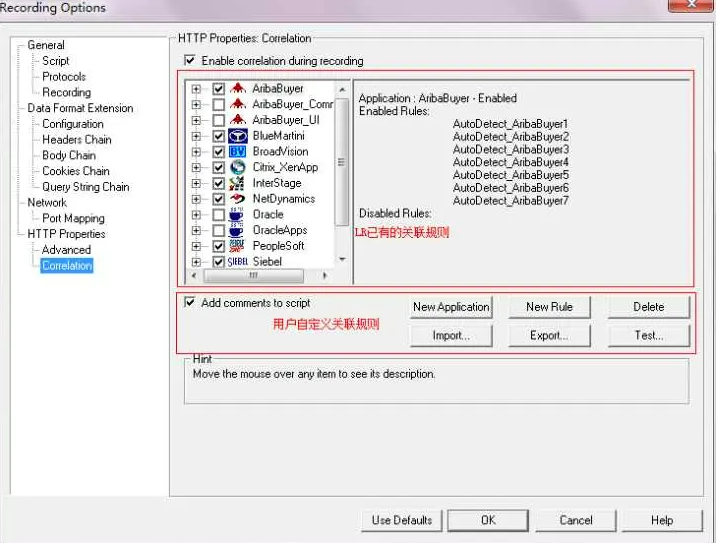Viewport: 716px width, 543px height.
Task: Click the NetDynamics icon
Action: point(237,199)
